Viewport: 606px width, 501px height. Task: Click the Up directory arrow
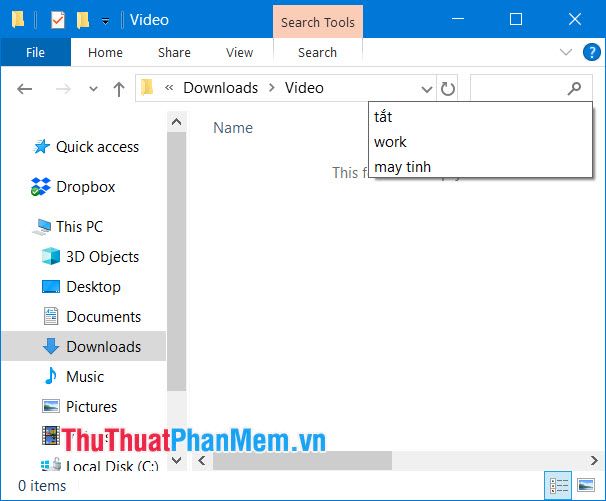pos(119,88)
